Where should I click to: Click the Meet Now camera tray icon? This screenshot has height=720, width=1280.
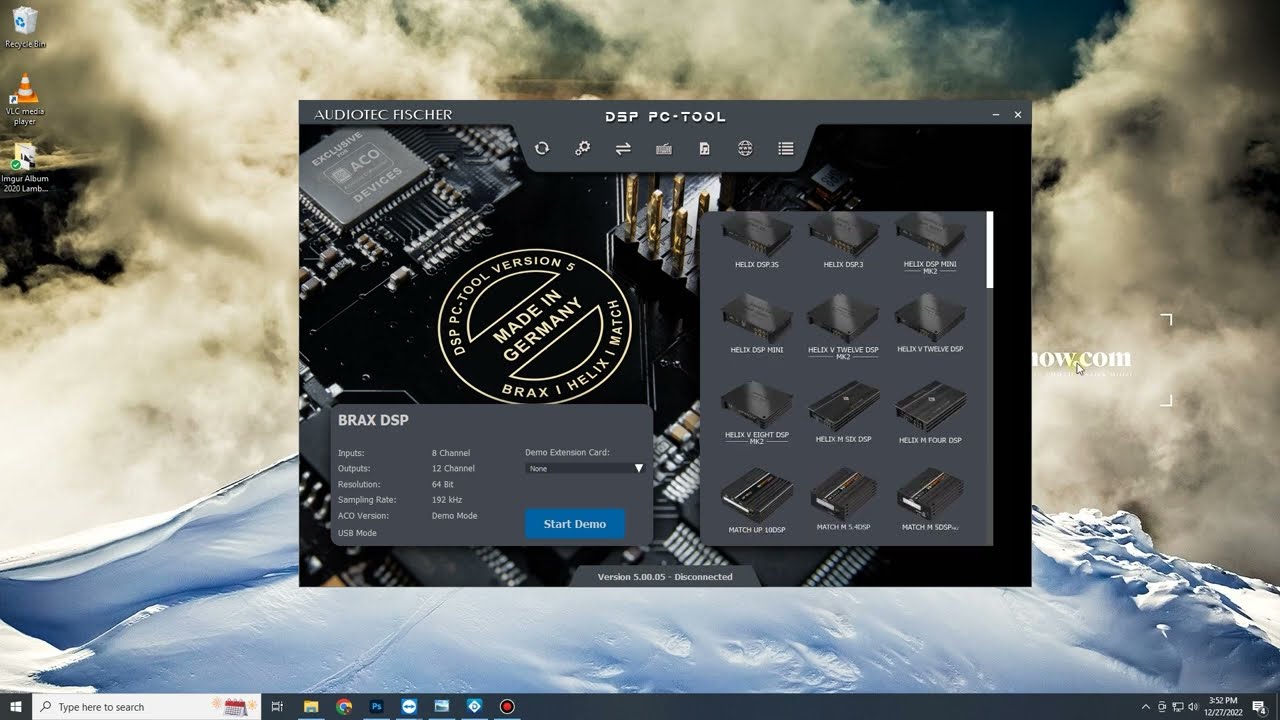1162,707
